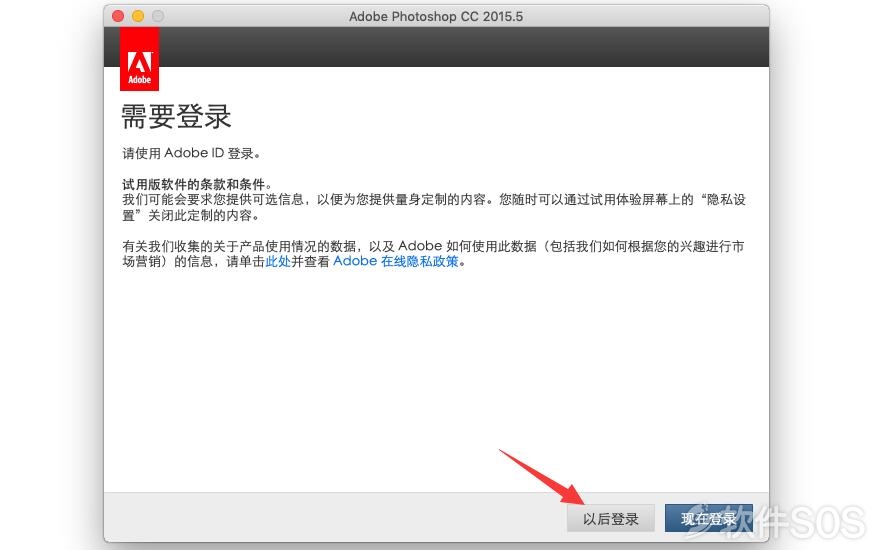Click the 以后登录 (Sign in later) button

click(x=610, y=519)
